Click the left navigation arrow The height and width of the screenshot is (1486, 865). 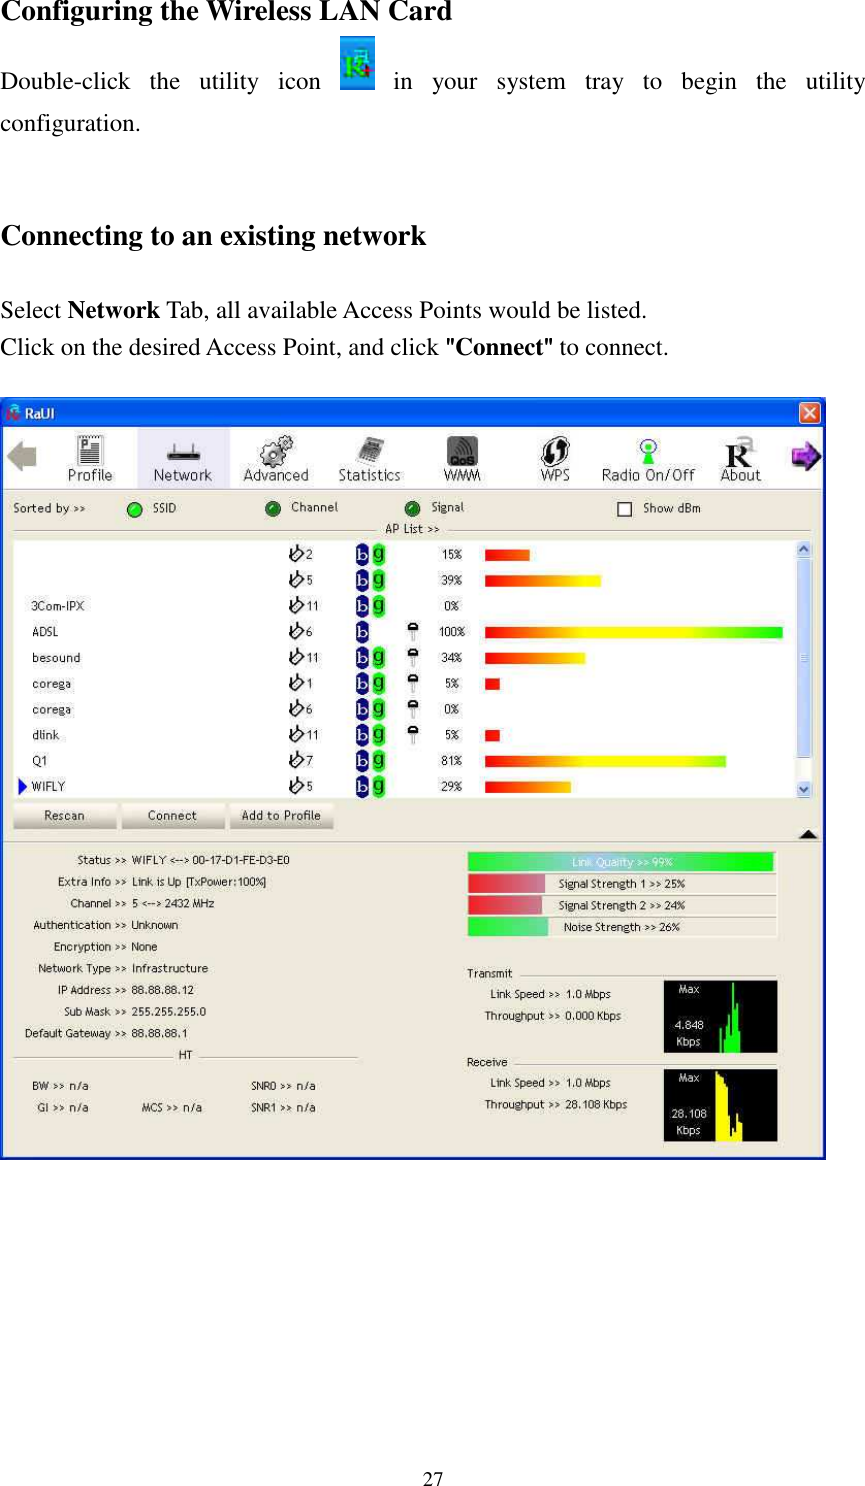tap(23, 457)
